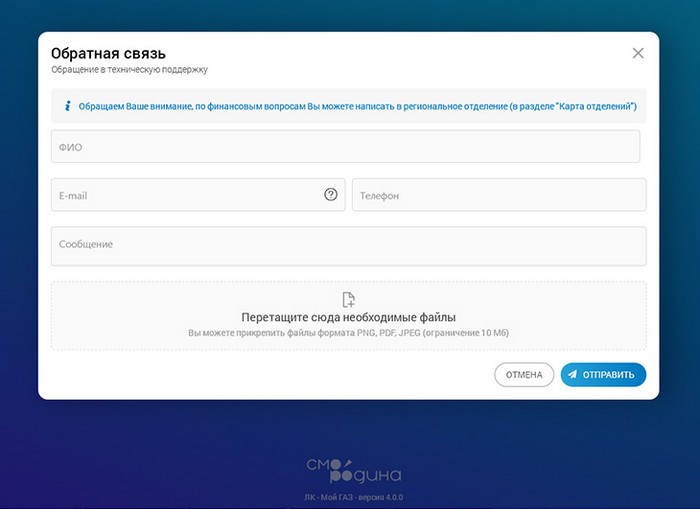Open the E-mail help question mark
Screen dimensions: 700x509
pyautogui.click(x=331, y=194)
